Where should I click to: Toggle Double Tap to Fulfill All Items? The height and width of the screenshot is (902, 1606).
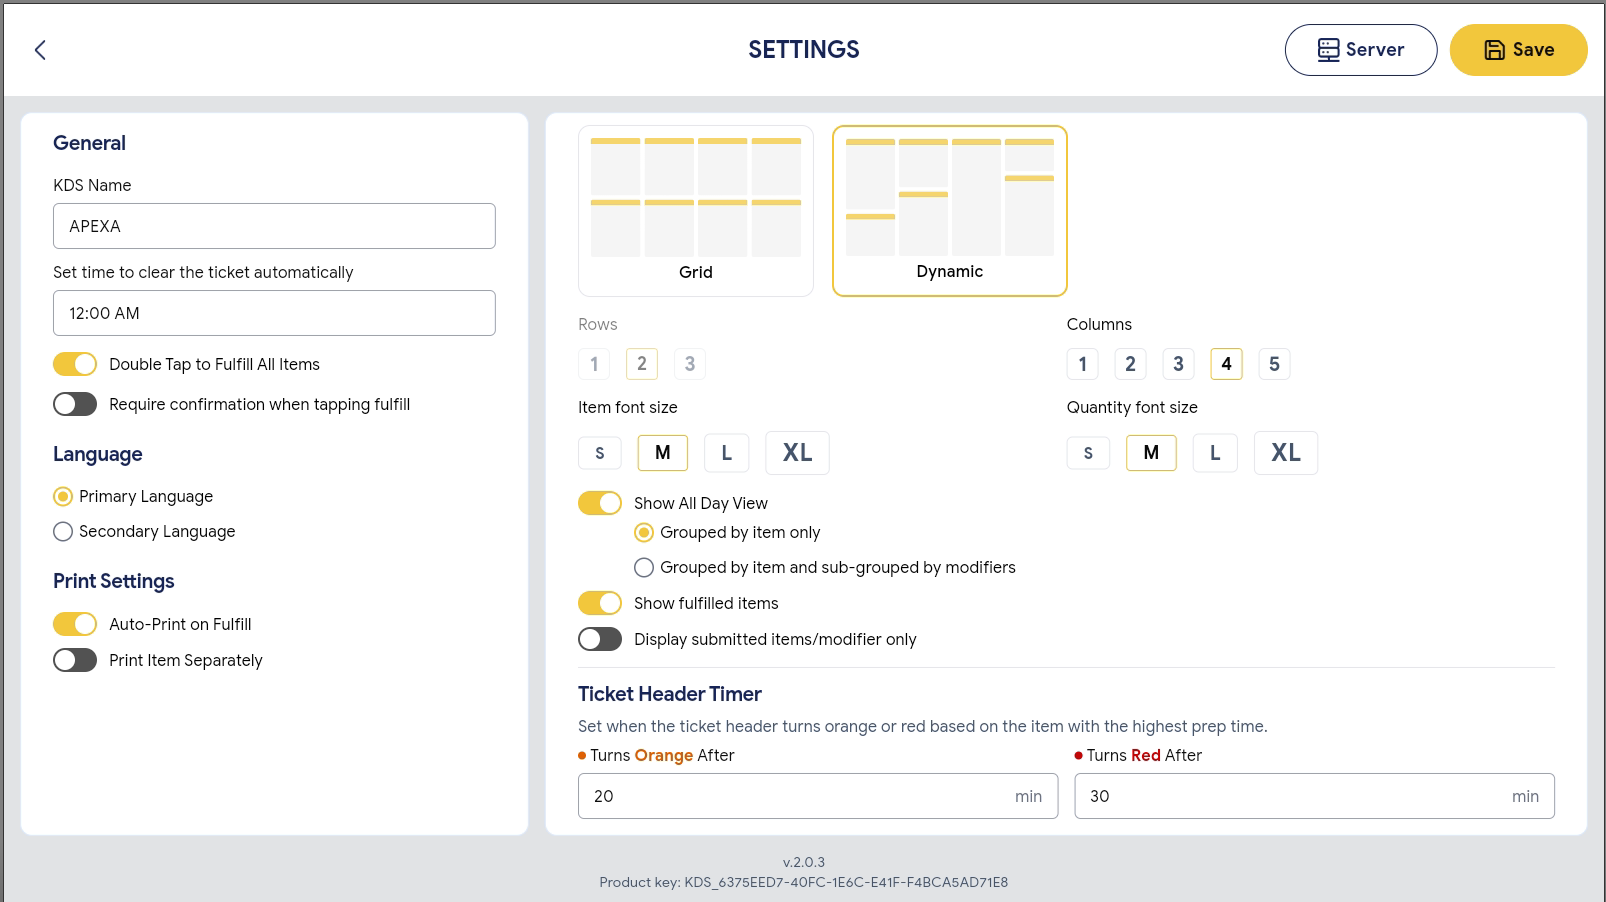coord(75,364)
